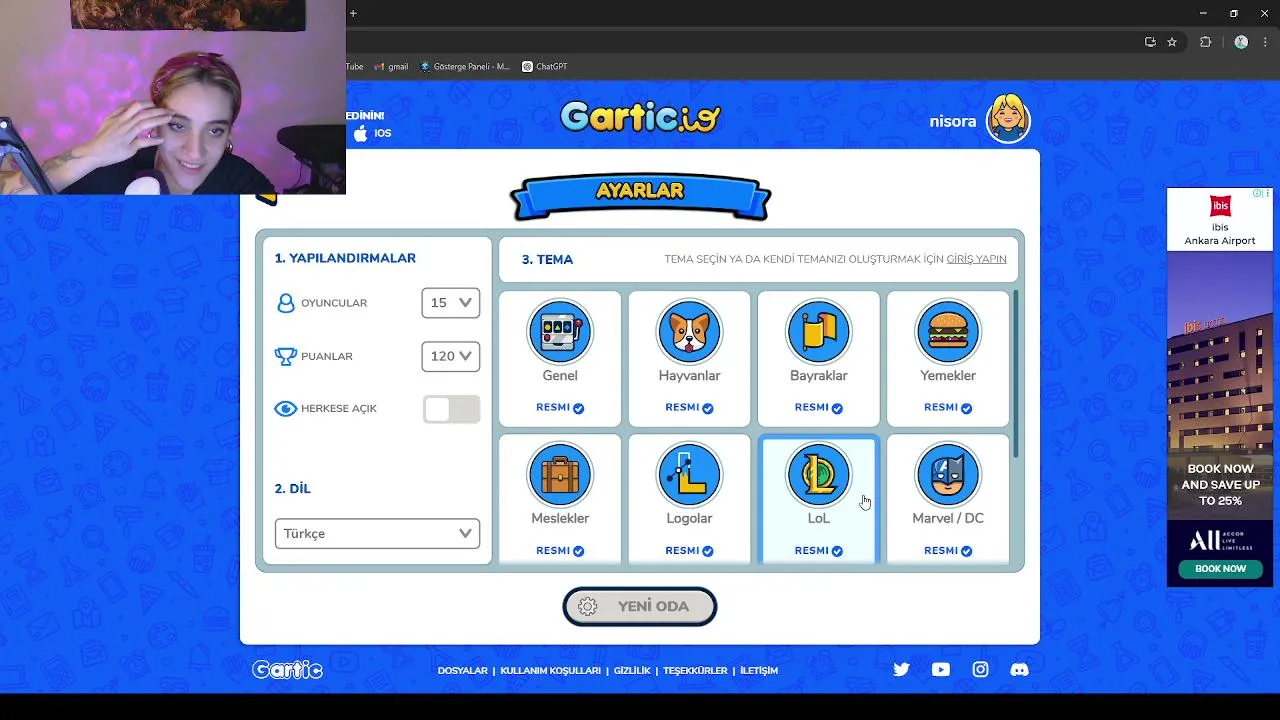Screen dimensions: 1280x720
Task: Open Gartic Discord server icon
Action: pos(1020,670)
